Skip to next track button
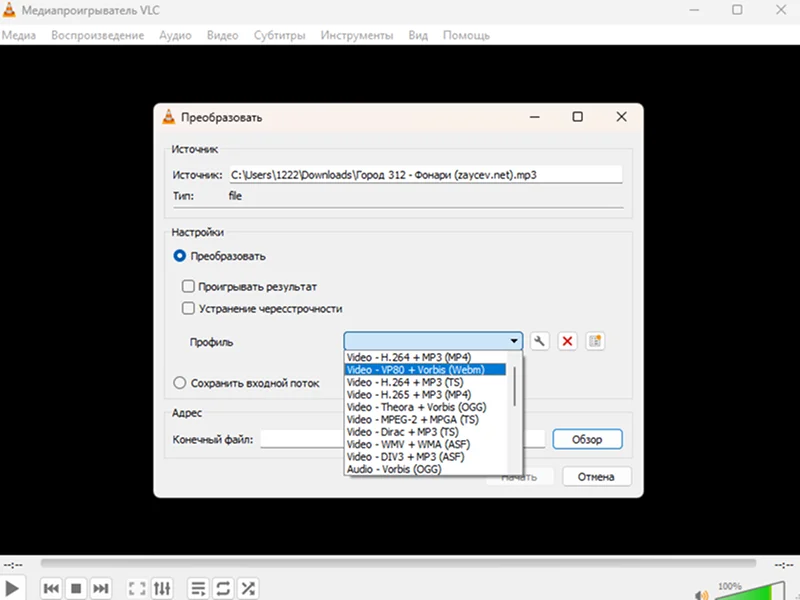 (101, 588)
